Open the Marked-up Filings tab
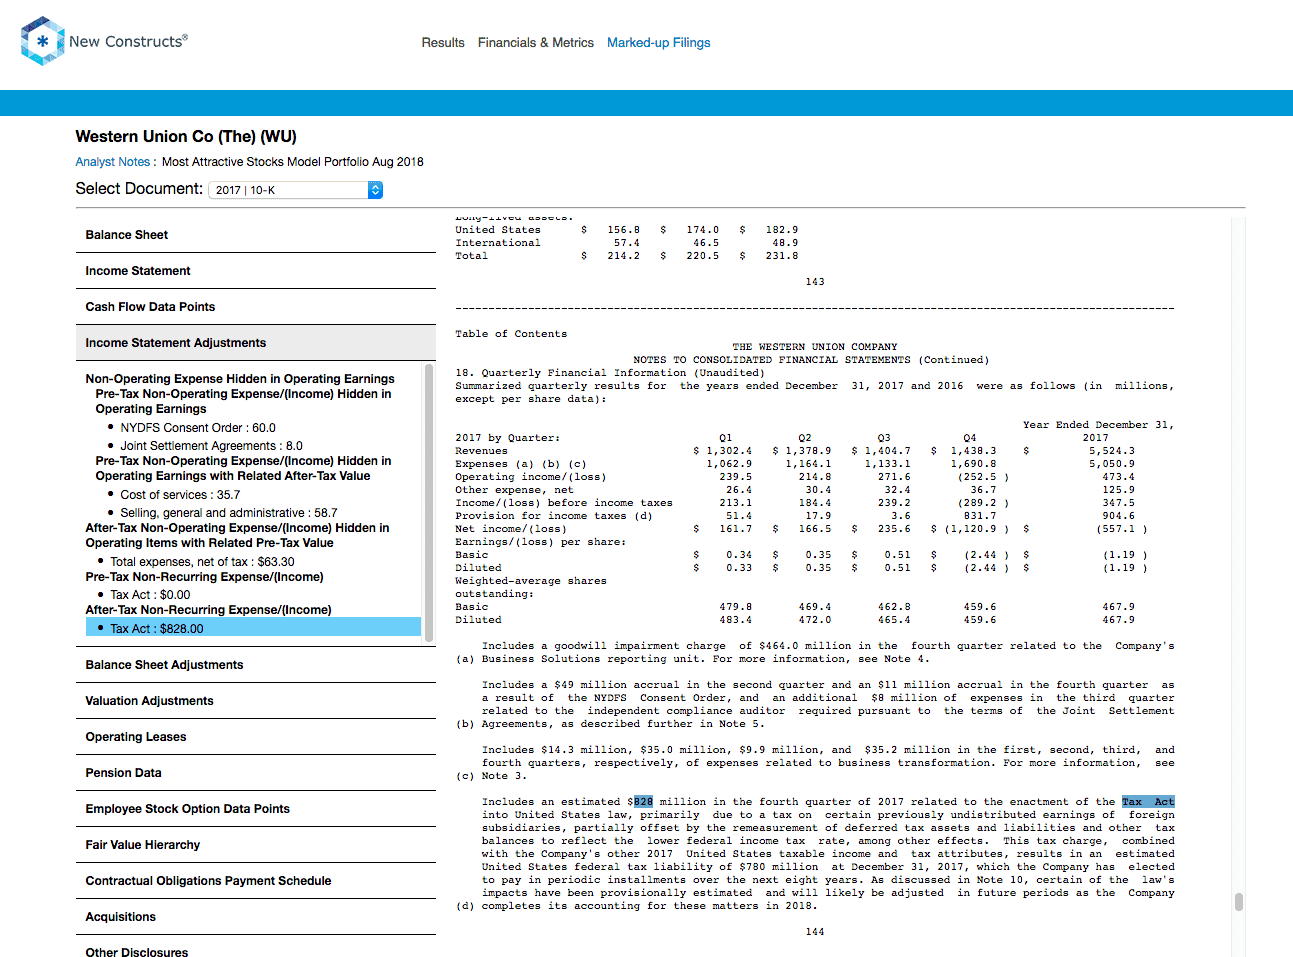This screenshot has width=1293, height=957. [659, 43]
